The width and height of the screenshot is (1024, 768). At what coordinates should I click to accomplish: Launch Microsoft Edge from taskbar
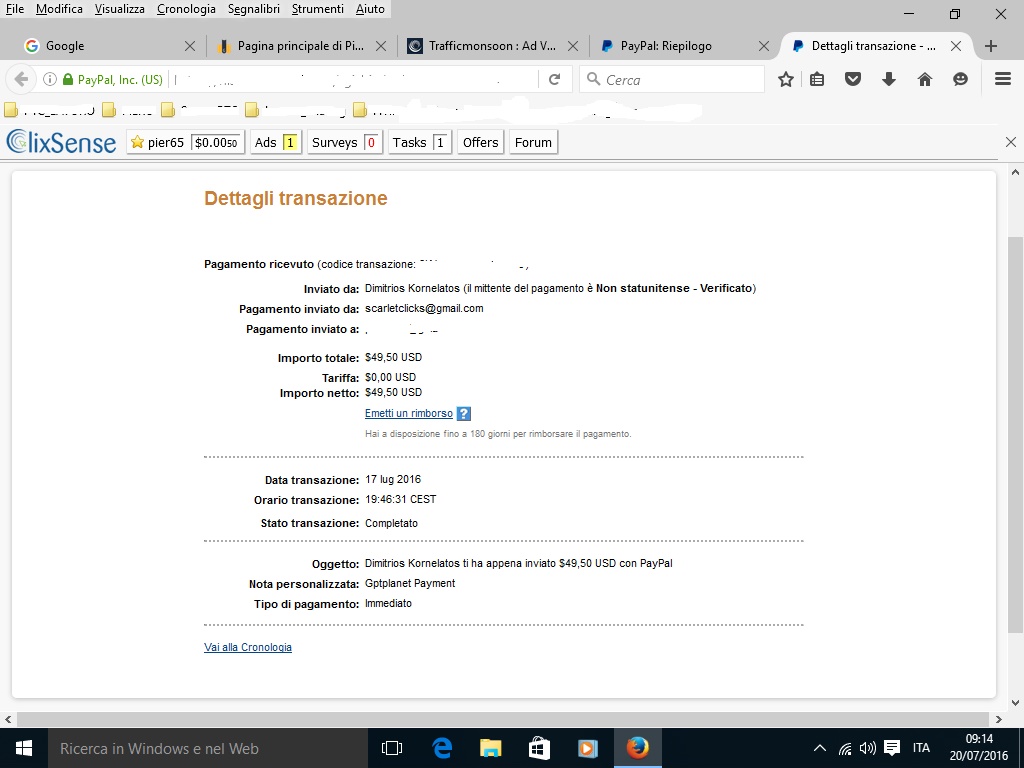click(441, 748)
